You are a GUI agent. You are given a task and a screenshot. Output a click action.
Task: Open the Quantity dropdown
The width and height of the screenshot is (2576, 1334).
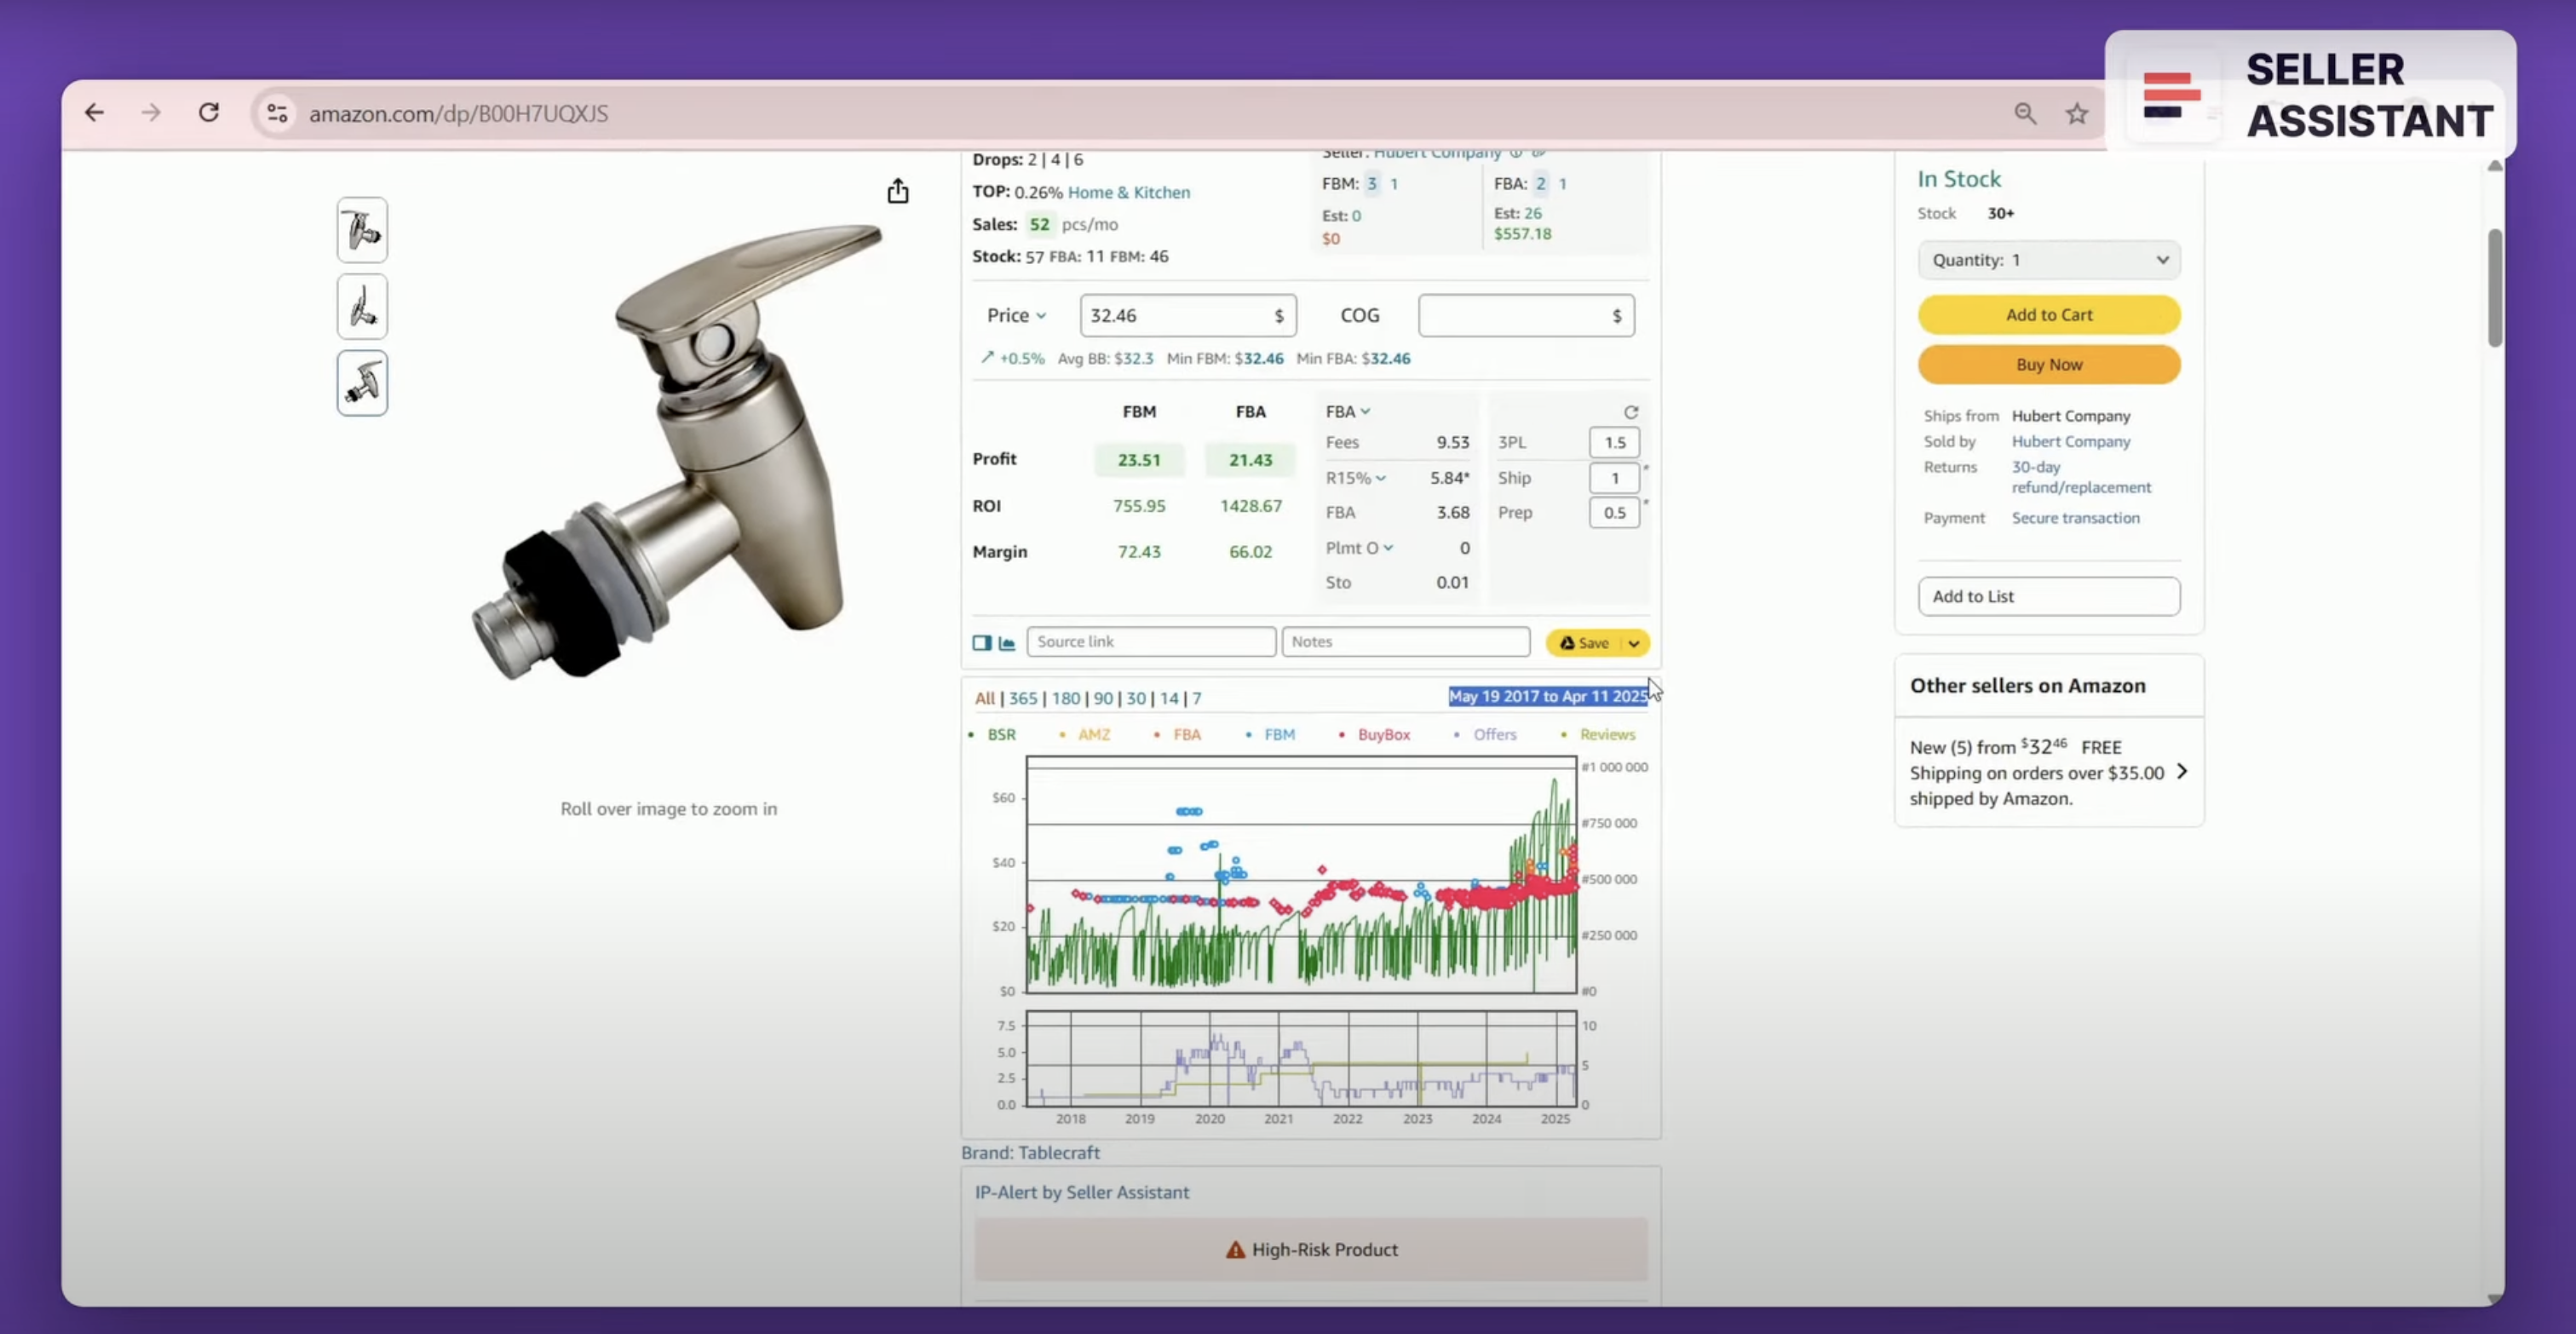[2048, 260]
